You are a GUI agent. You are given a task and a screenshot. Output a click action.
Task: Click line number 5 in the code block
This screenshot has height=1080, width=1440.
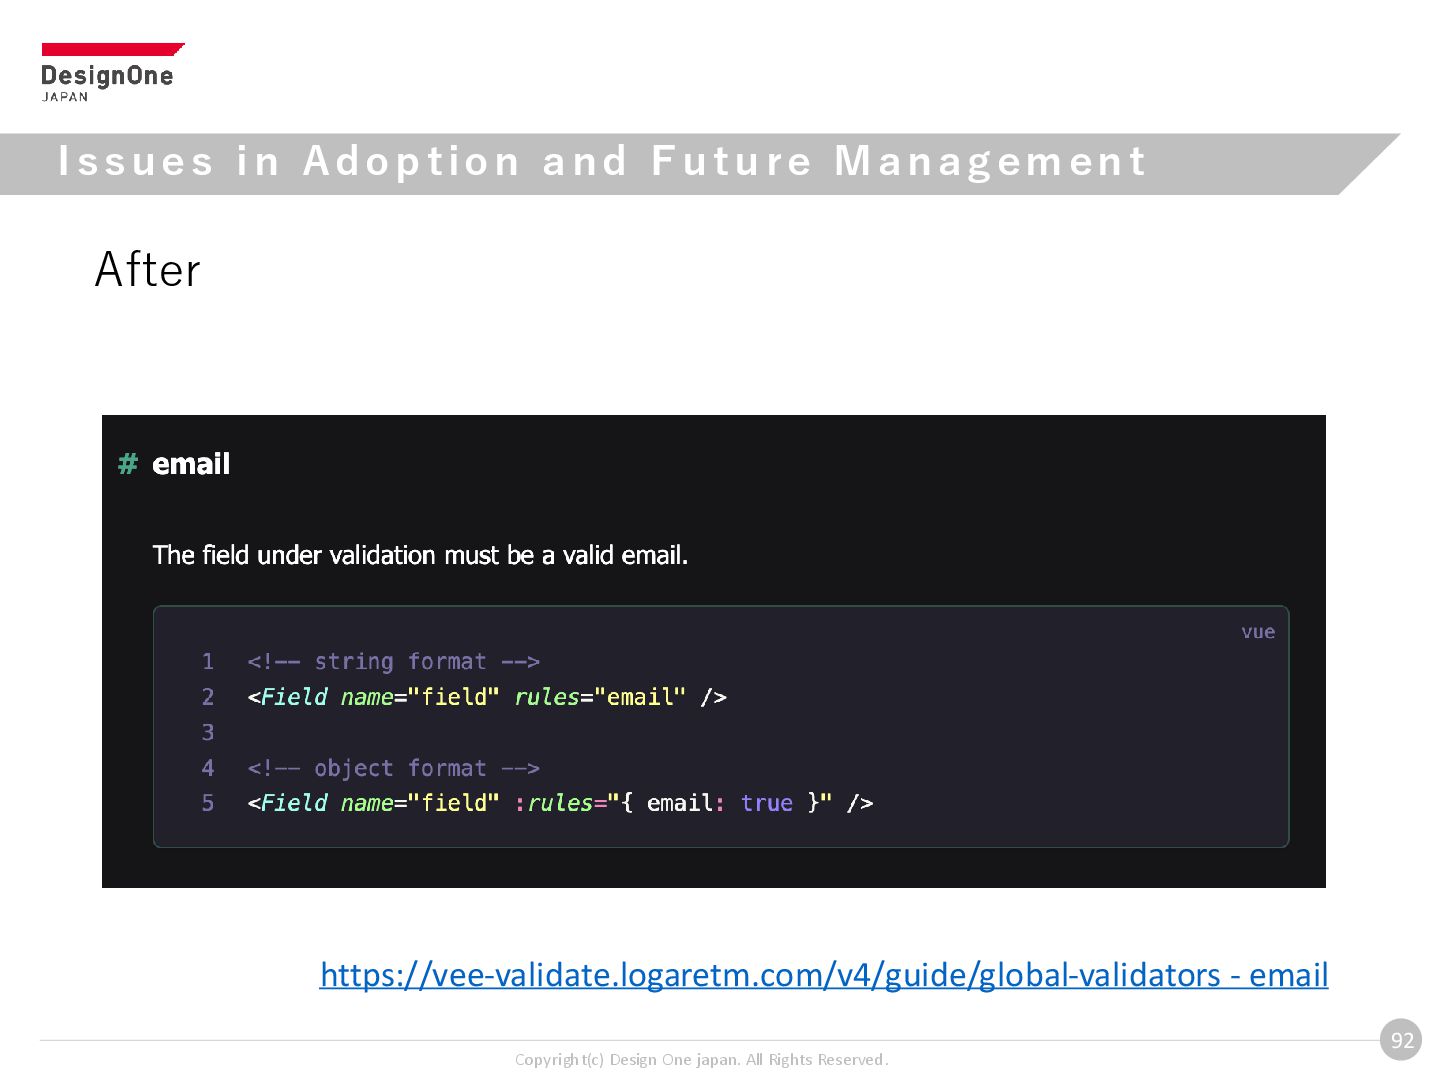pos(208,803)
